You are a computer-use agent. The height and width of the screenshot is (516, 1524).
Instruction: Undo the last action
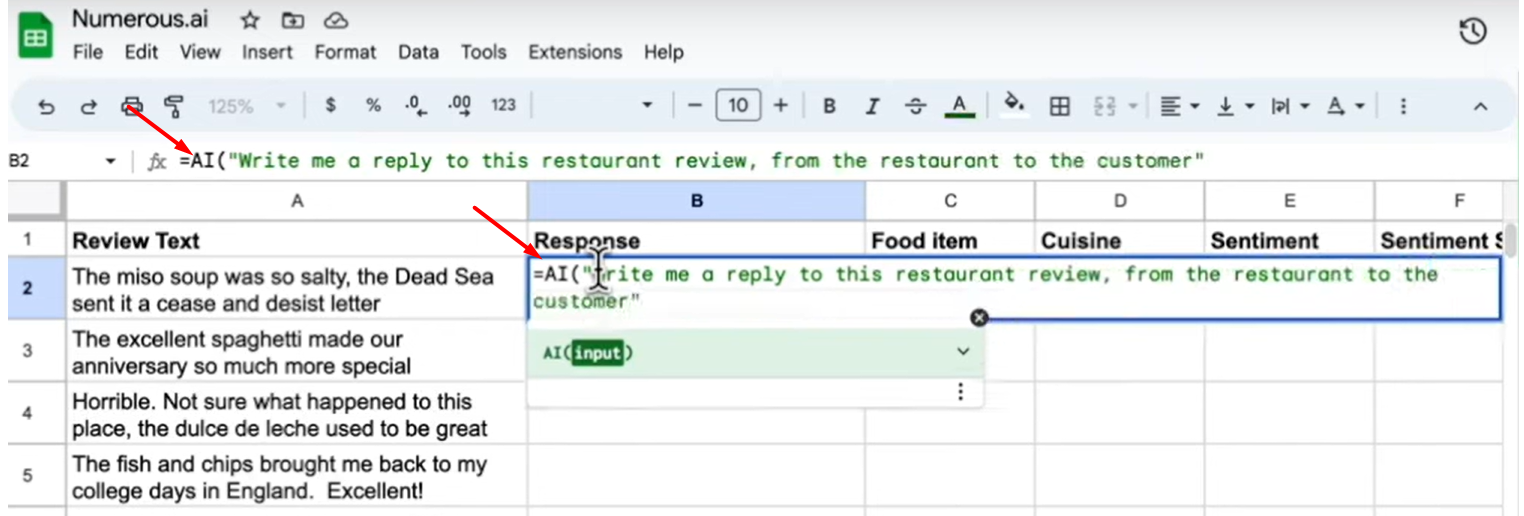[46, 106]
